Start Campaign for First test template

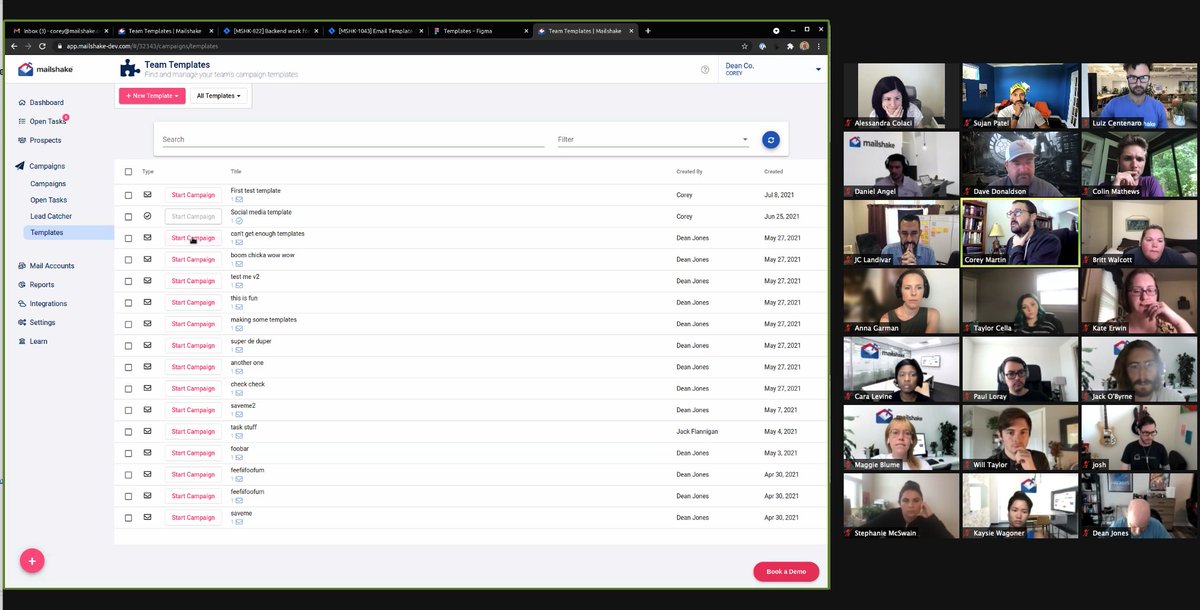(193, 195)
